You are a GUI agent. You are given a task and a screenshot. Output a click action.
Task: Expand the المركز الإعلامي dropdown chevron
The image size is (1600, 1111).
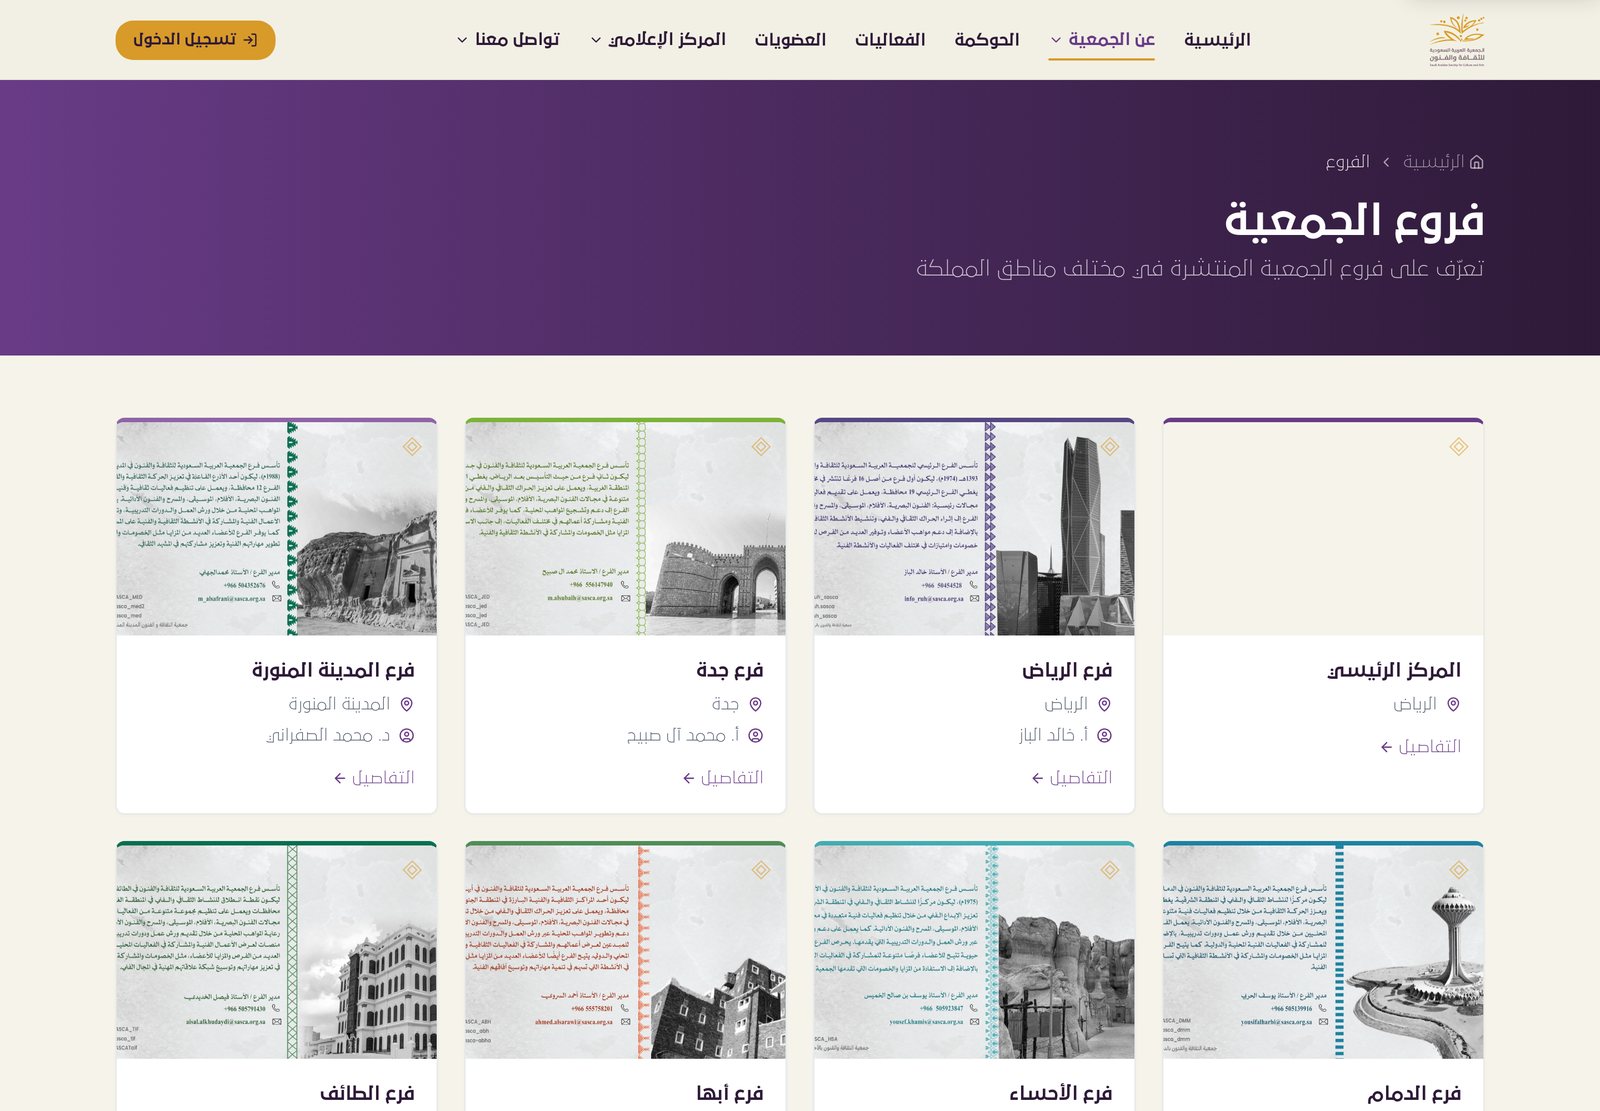[x=596, y=40]
